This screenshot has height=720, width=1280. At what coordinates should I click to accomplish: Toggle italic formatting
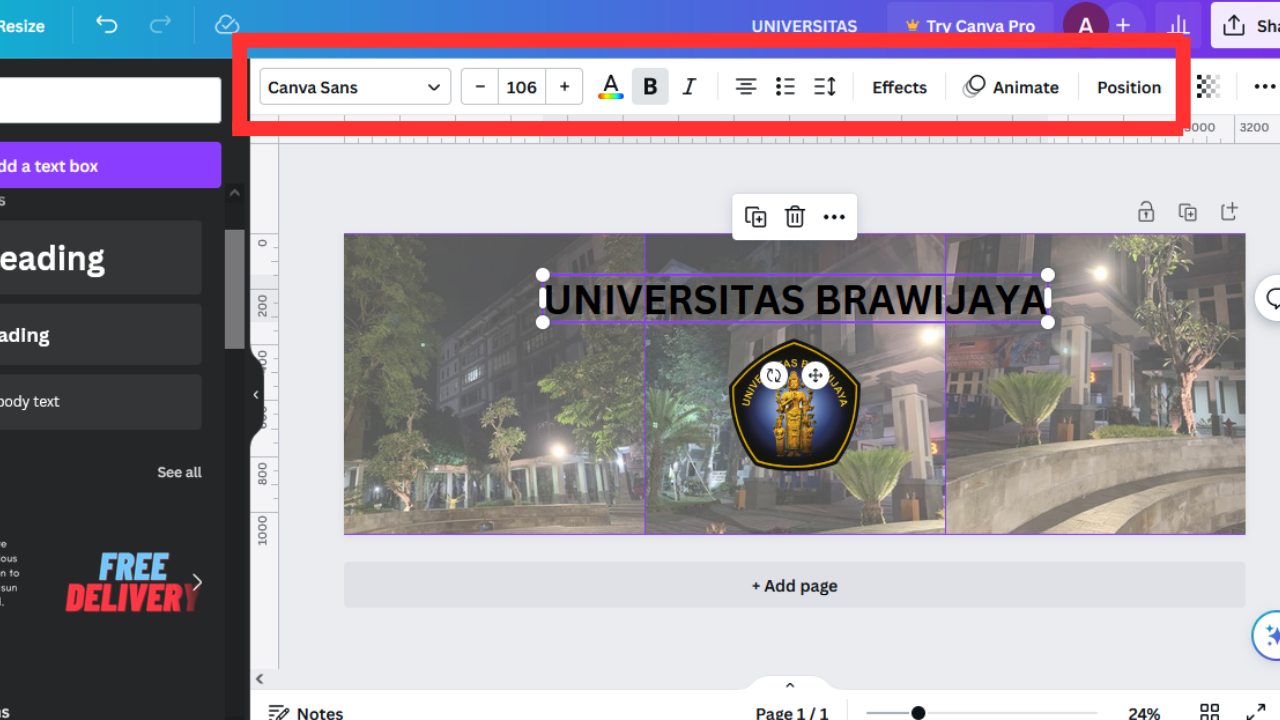pyautogui.click(x=689, y=87)
